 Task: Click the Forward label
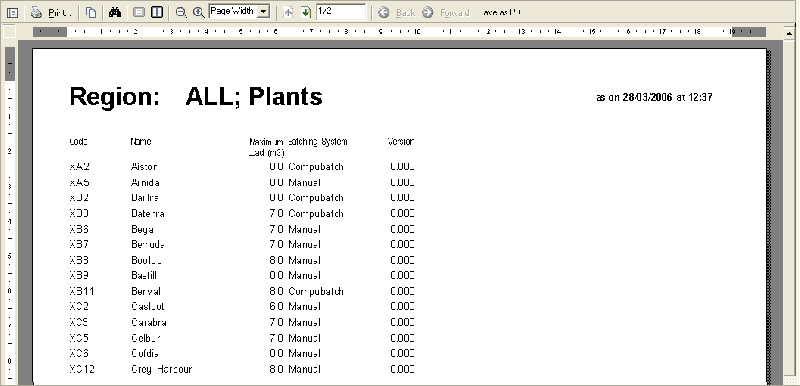455,13
